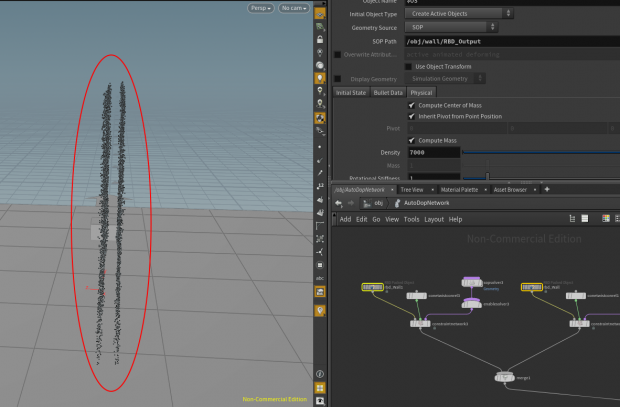Open the Tree View tab arrow menu

pos(433,190)
